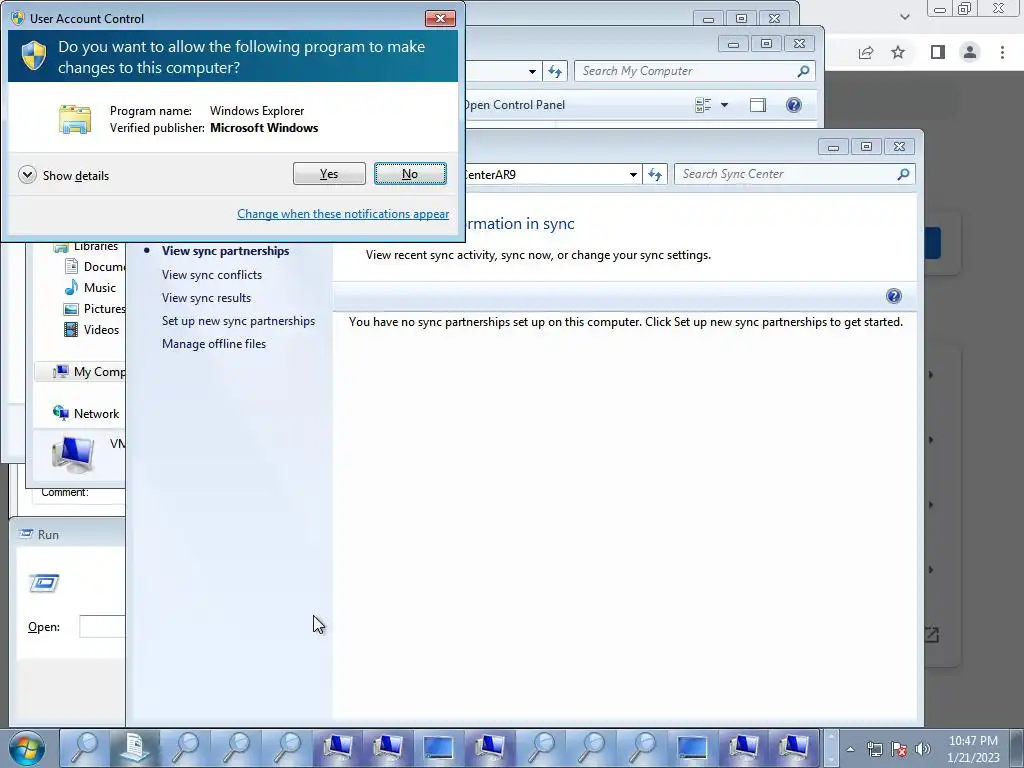Minimize the Sync Center window
Viewport: 1024px width, 768px height.
pos(833,146)
